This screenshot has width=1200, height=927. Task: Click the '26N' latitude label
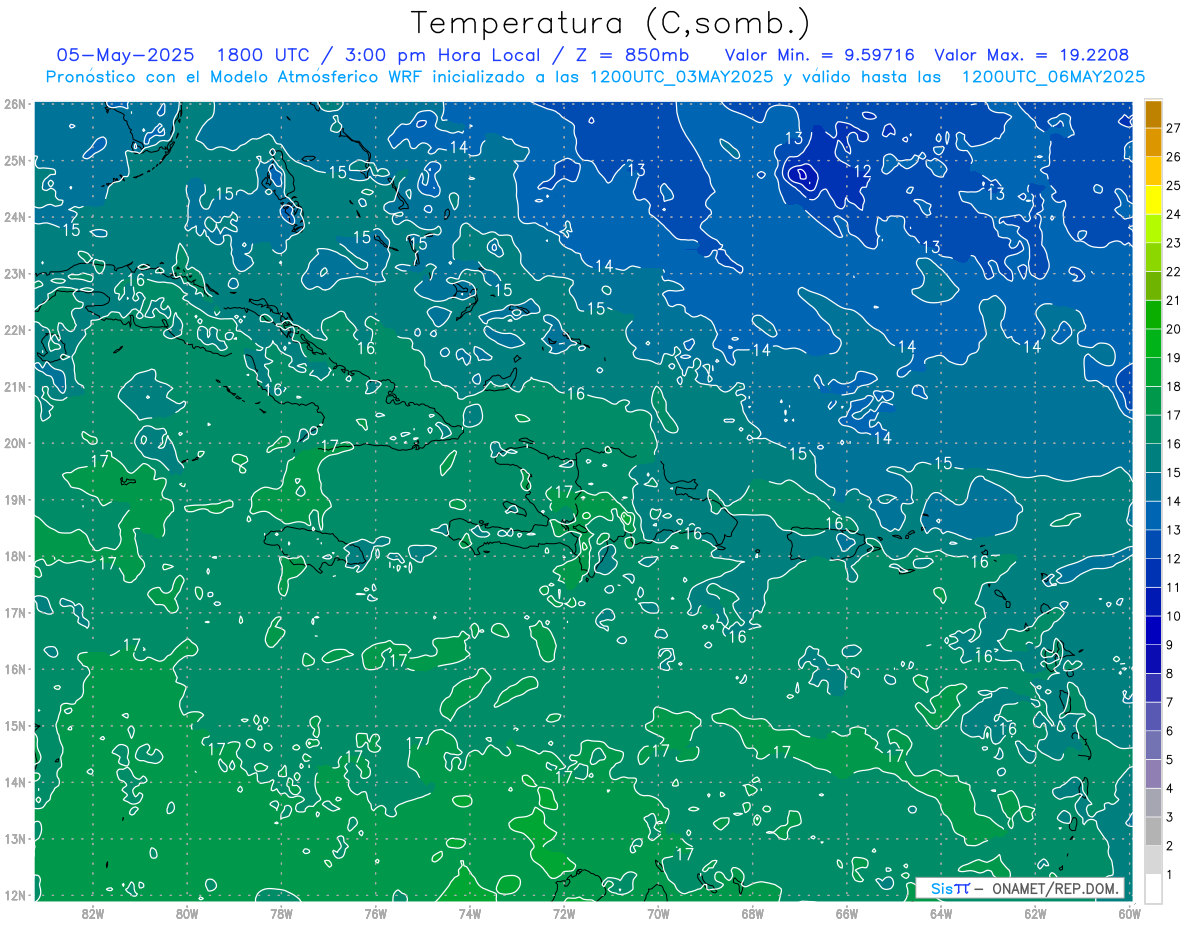15,104
